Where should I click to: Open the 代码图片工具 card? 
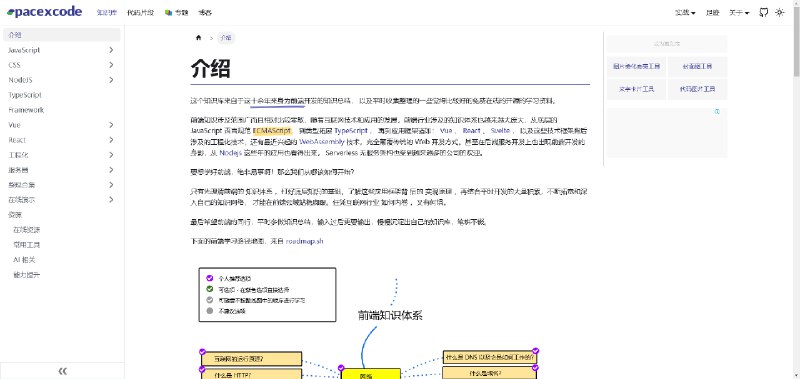pyautogui.click(x=697, y=89)
